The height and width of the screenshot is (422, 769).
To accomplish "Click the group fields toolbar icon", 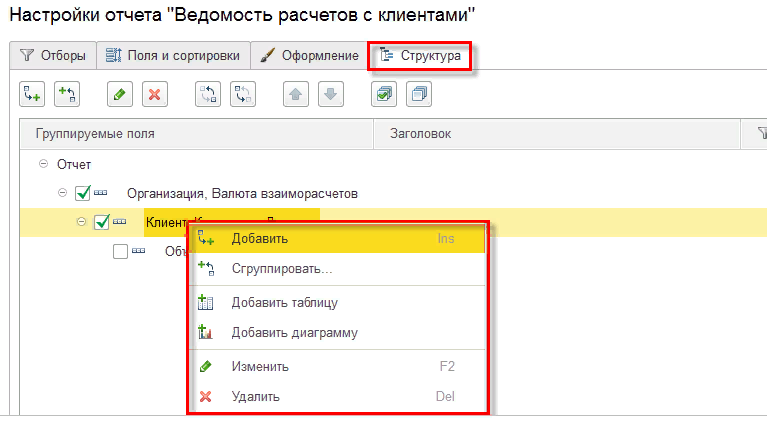I will (67, 94).
